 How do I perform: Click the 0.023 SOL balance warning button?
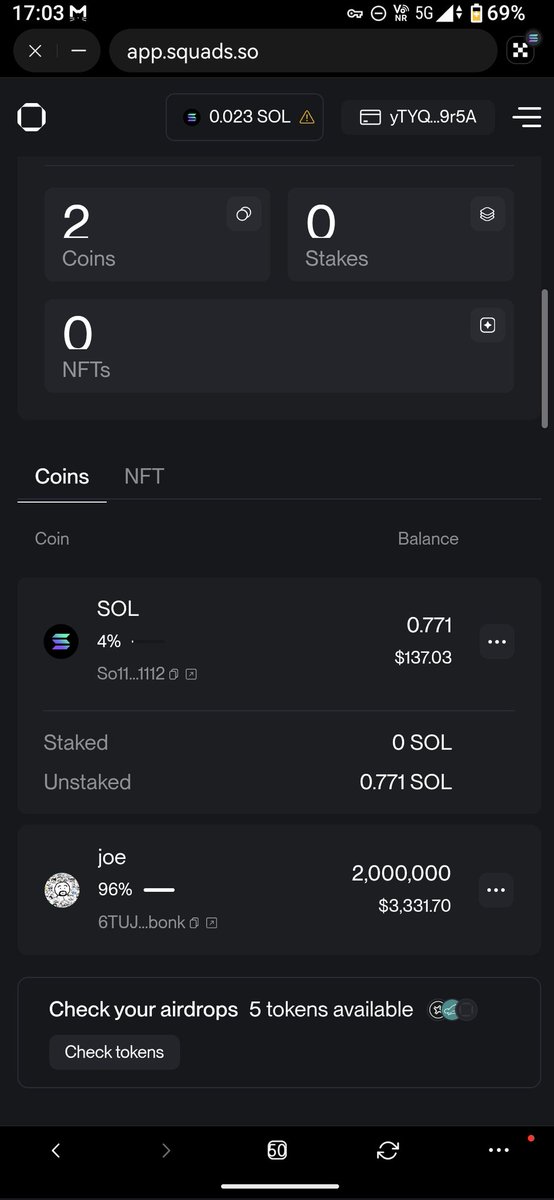click(x=245, y=117)
